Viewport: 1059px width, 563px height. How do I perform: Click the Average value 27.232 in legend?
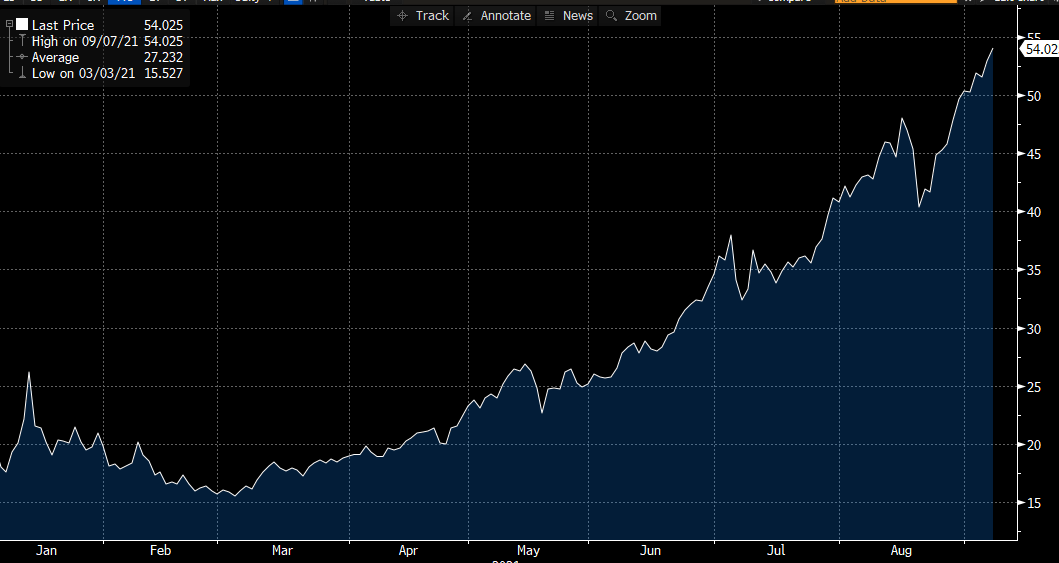(x=163, y=58)
